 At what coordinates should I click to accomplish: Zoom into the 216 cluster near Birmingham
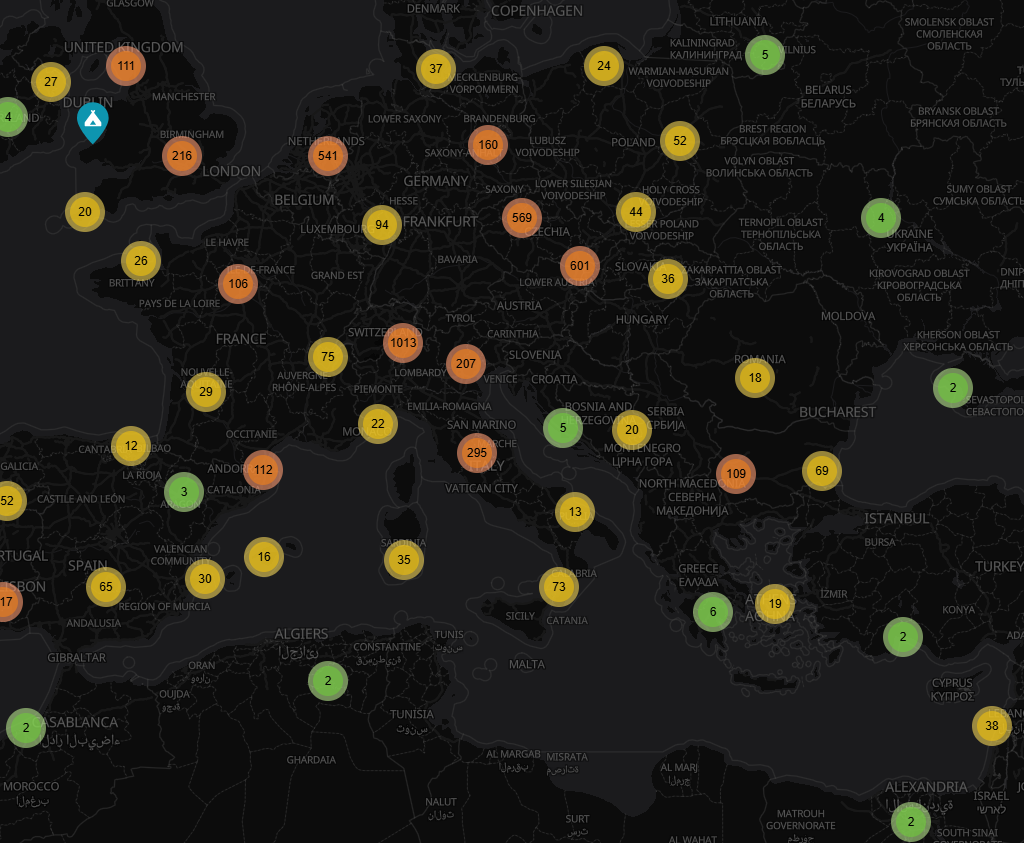tap(182, 156)
